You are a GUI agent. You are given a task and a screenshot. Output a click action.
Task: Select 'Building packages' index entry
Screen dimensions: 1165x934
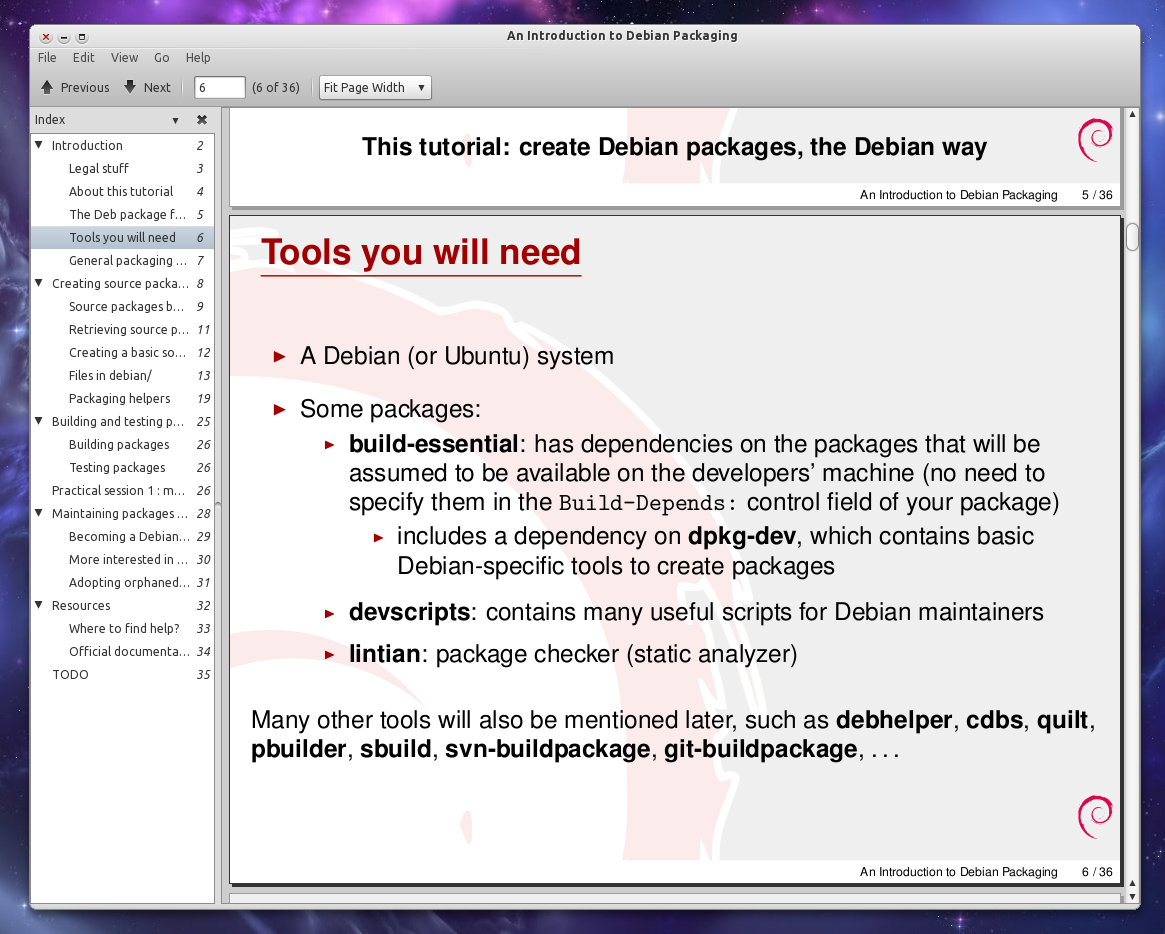click(x=123, y=445)
